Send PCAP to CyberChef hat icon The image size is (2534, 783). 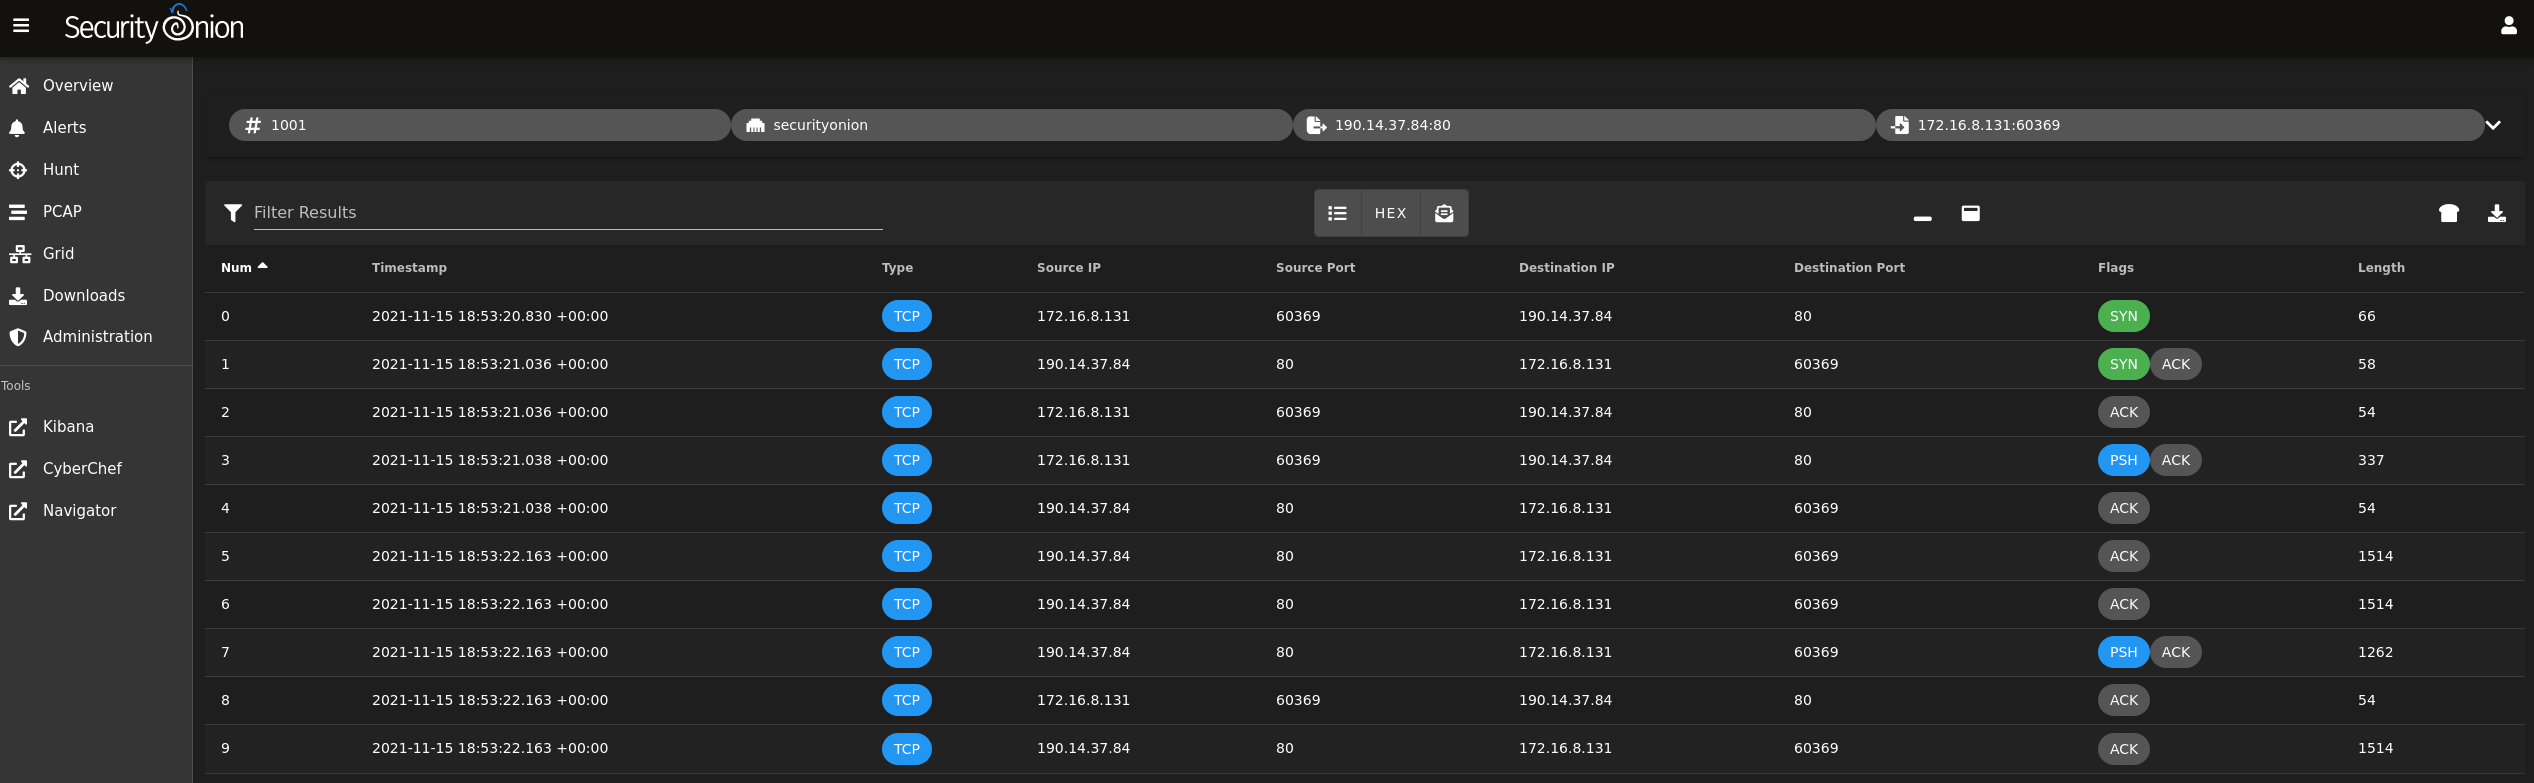pos(2448,213)
